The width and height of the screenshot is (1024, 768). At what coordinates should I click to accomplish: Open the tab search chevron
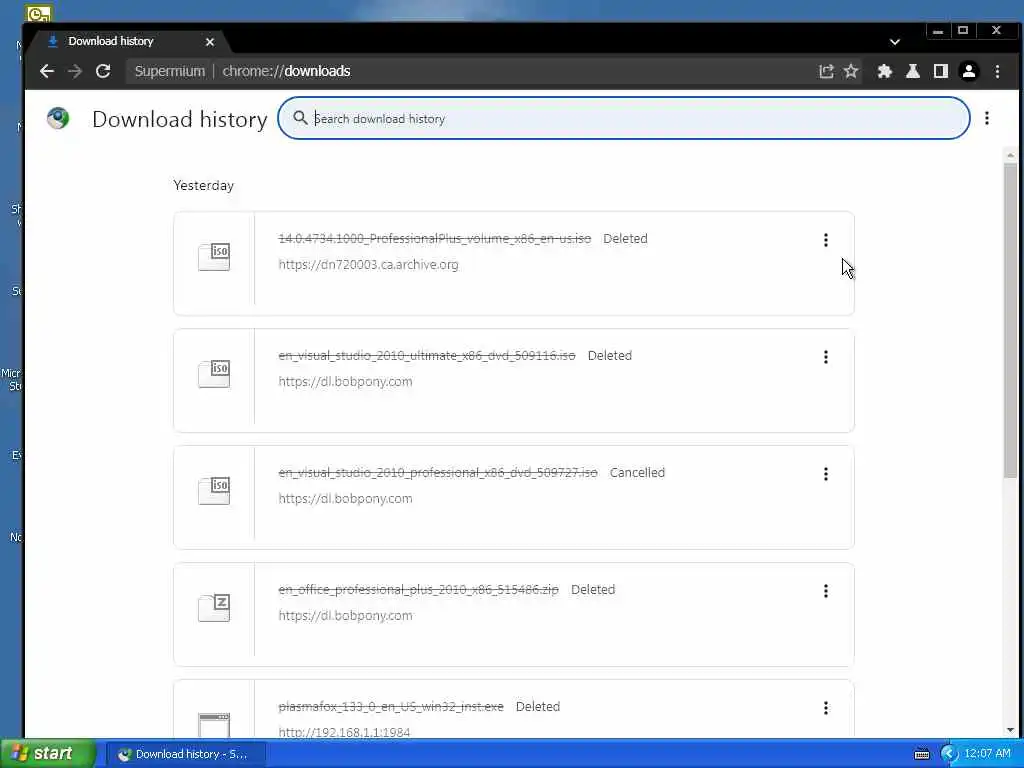895,42
